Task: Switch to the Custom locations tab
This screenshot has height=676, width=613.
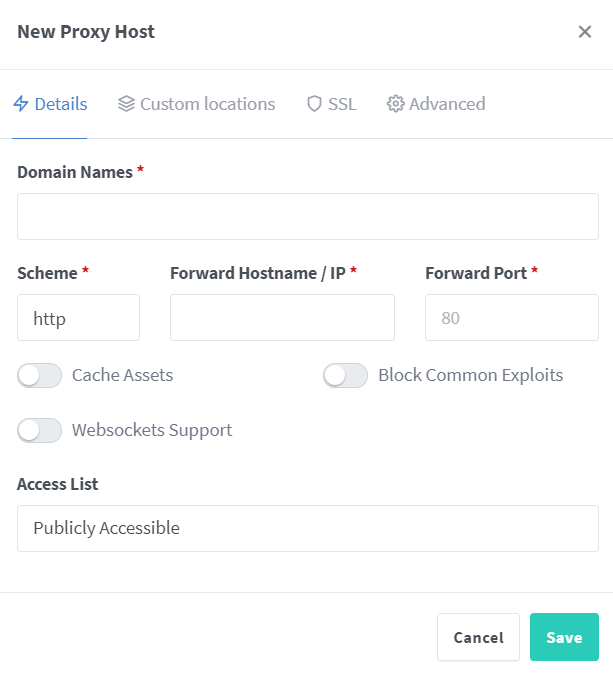Action: 197,104
